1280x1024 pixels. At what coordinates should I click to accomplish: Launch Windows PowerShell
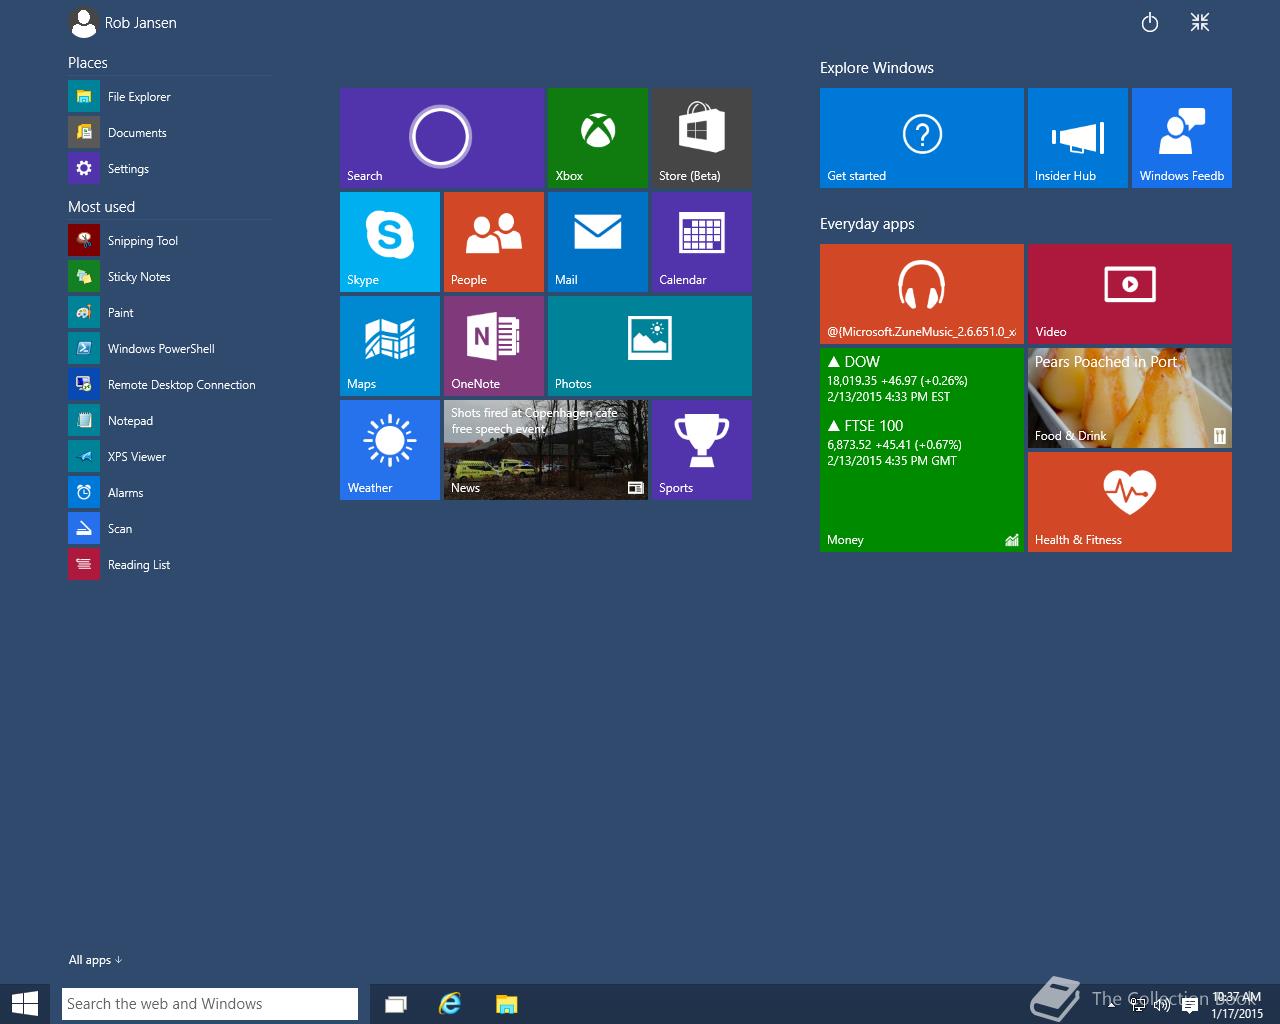[168, 349]
